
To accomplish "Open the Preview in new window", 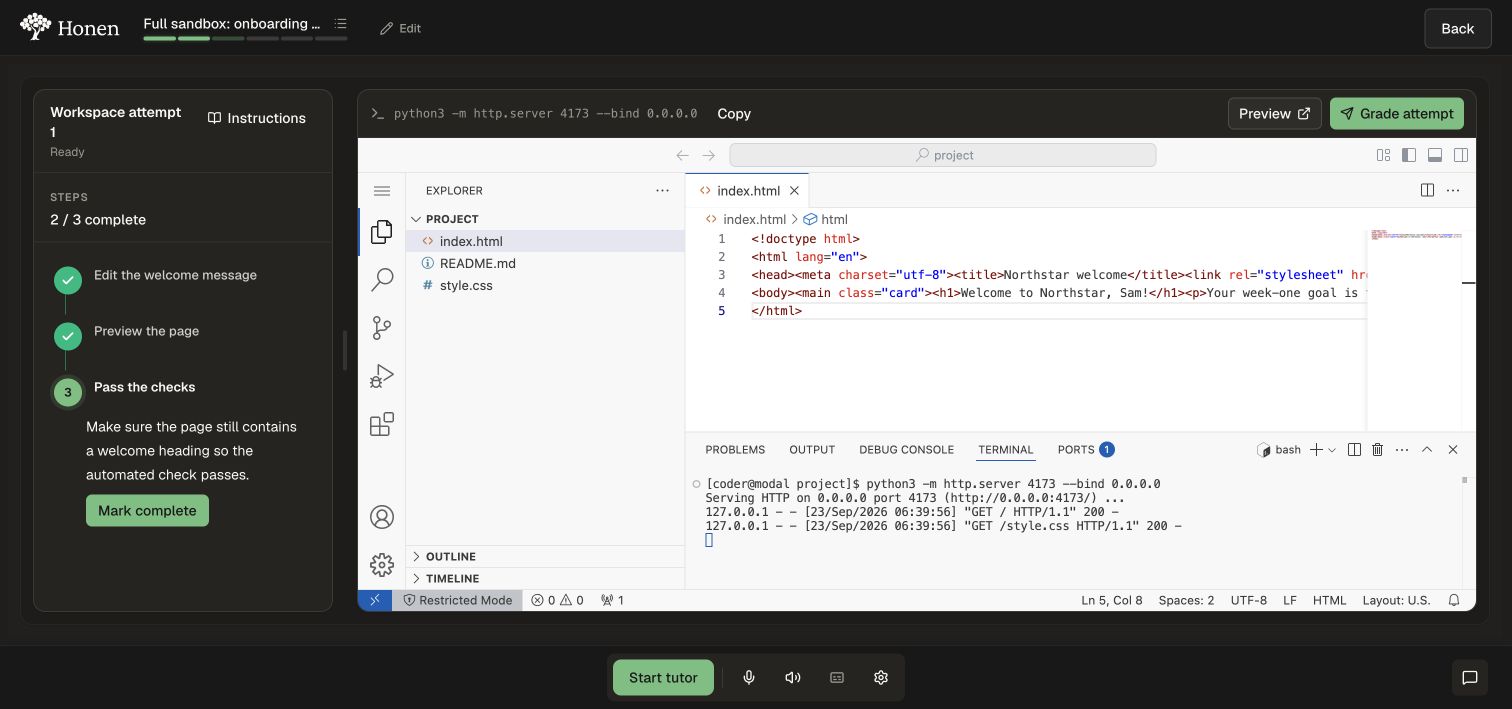I will tap(1274, 114).
